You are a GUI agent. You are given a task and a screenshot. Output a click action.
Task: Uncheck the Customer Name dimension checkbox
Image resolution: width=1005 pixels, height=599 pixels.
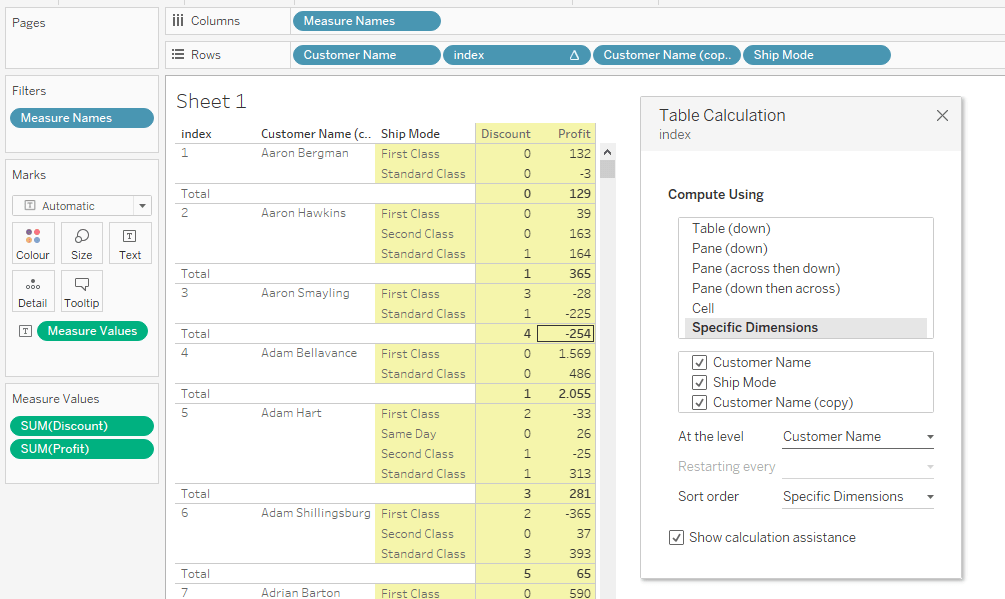[700, 363]
